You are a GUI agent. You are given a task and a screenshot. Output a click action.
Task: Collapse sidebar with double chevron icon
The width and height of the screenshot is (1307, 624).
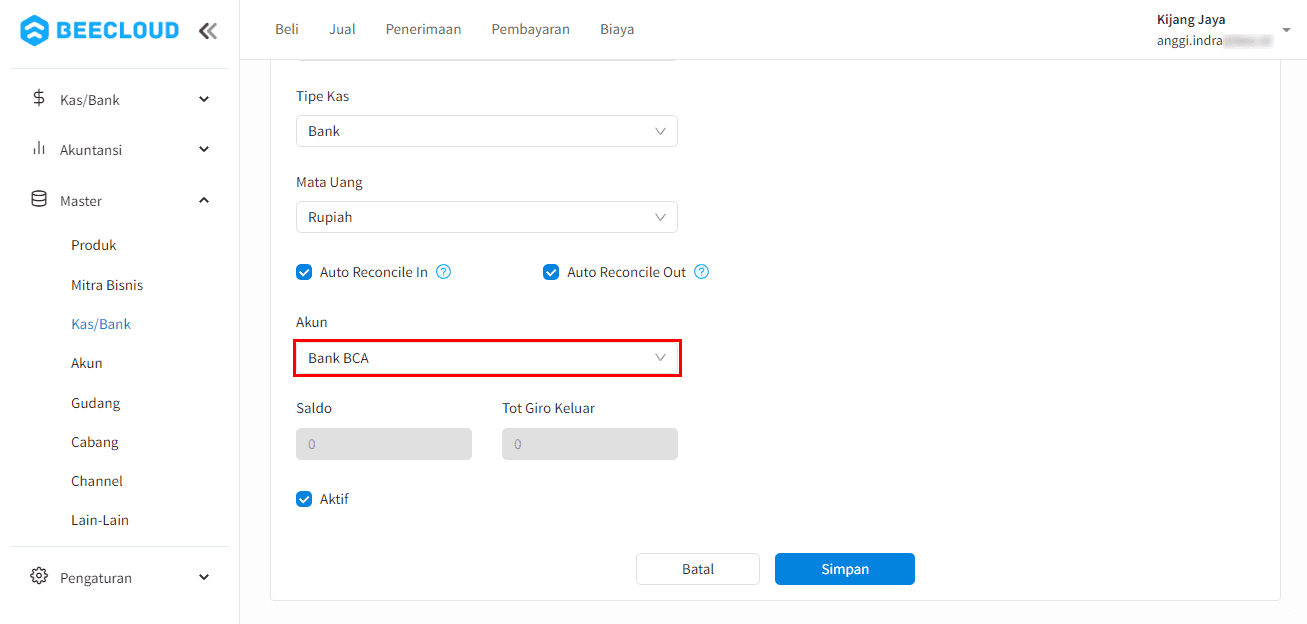click(207, 30)
